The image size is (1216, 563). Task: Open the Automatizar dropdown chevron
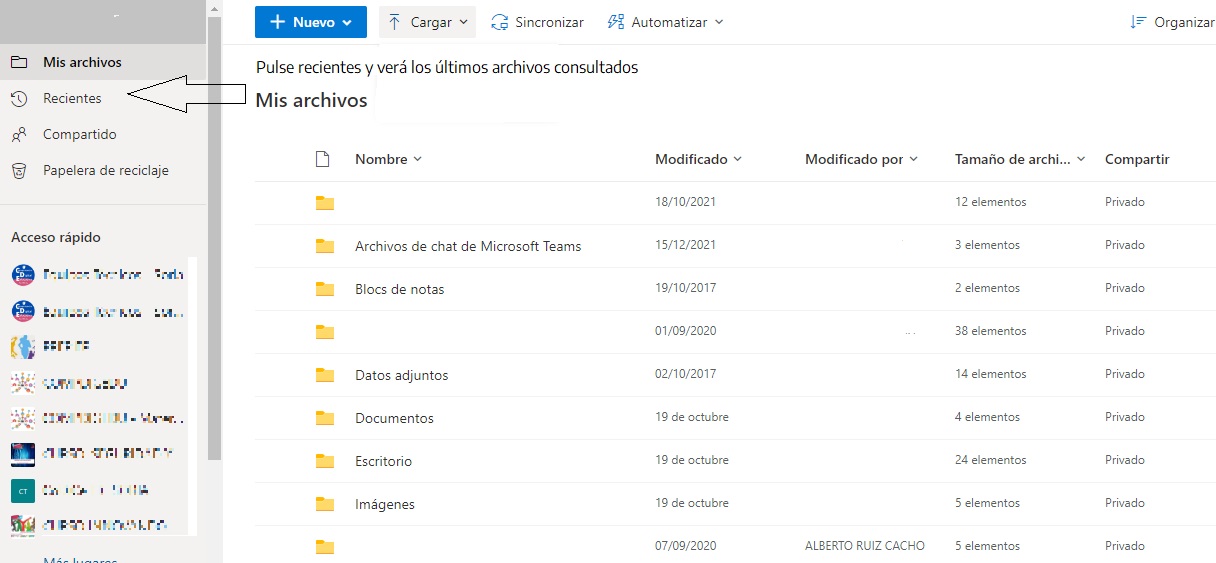tap(719, 22)
